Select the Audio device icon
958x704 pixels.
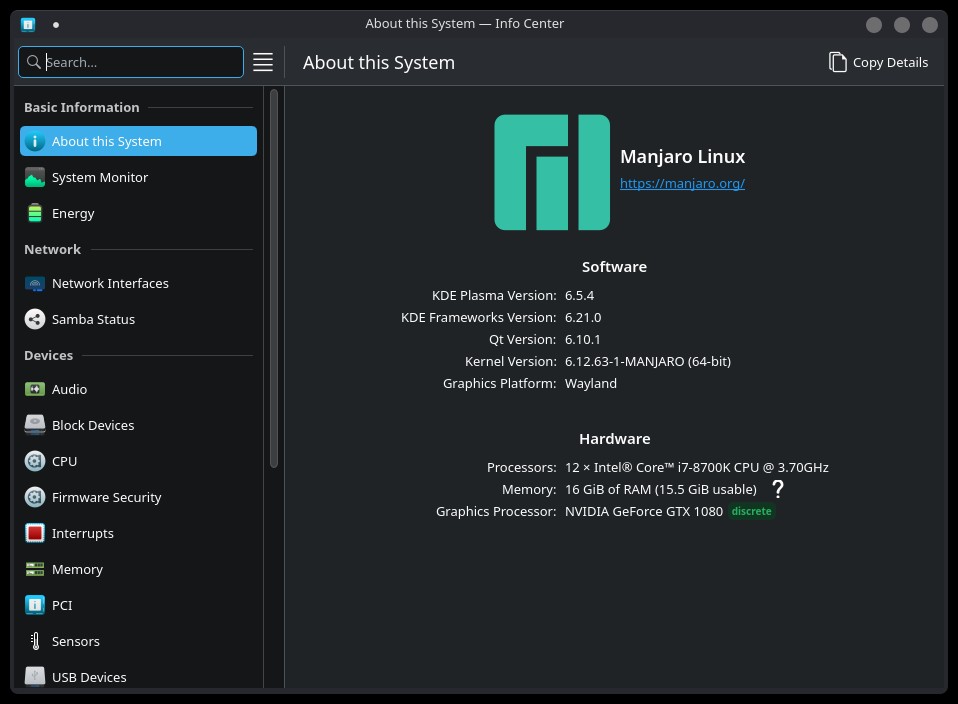pos(35,389)
